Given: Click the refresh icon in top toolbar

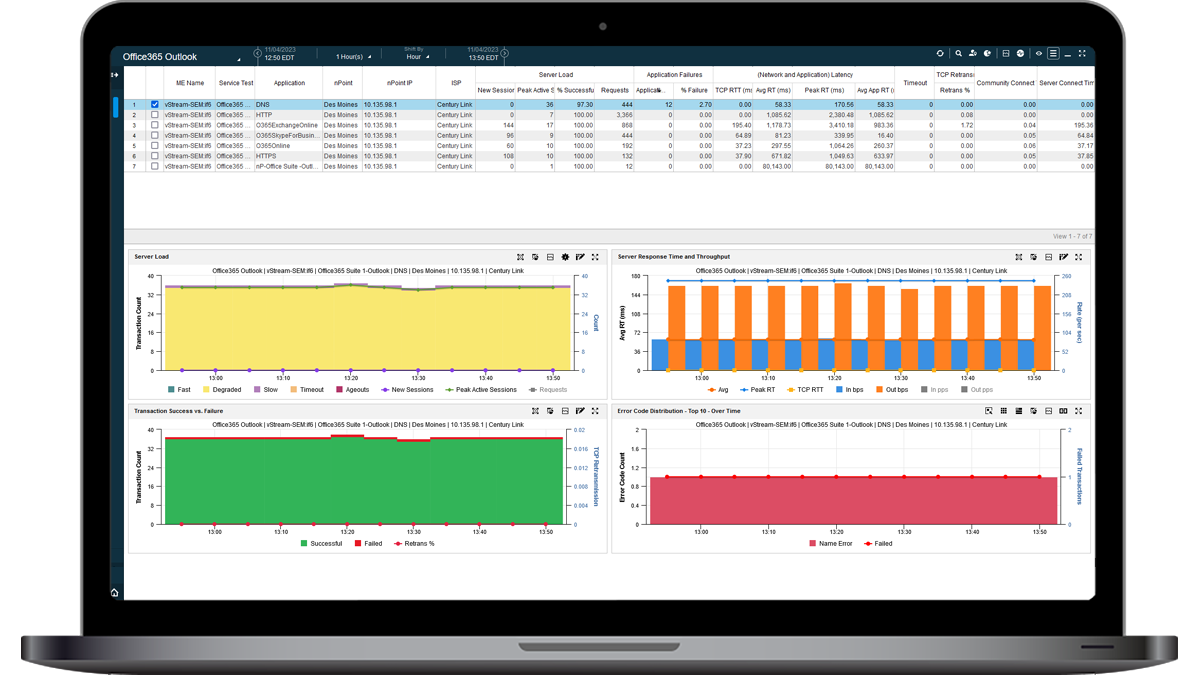Looking at the screenshot, I should (940, 54).
